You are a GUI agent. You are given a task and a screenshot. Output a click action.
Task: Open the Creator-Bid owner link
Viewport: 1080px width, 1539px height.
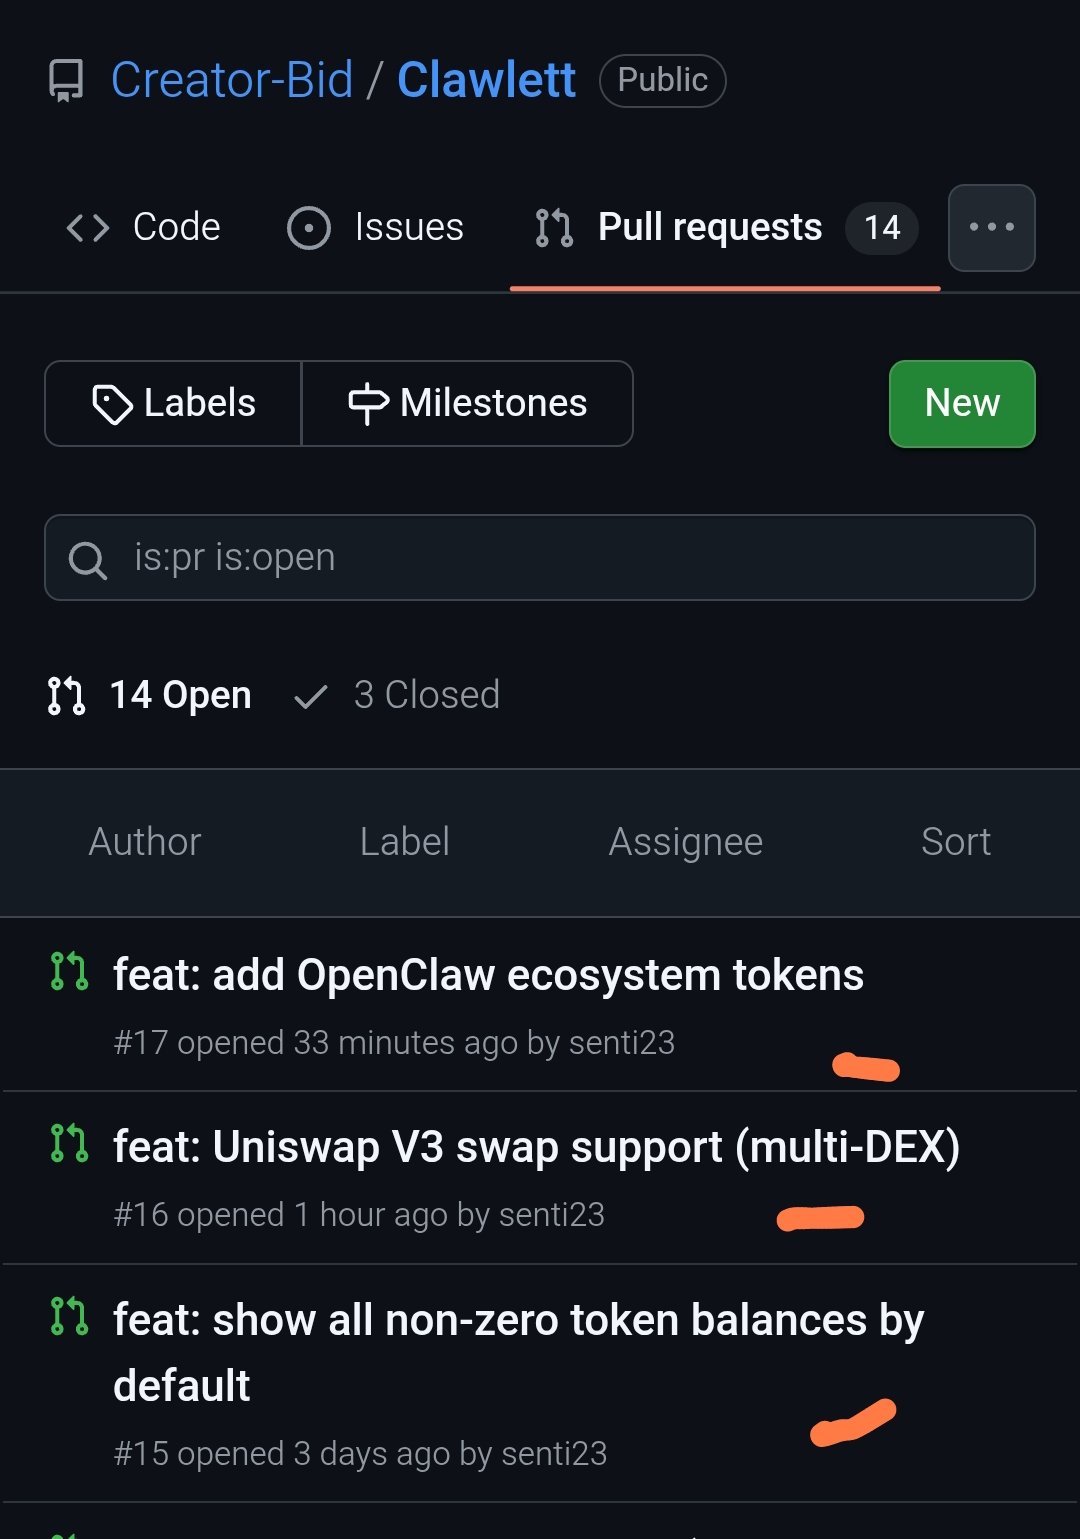click(232, 80)
